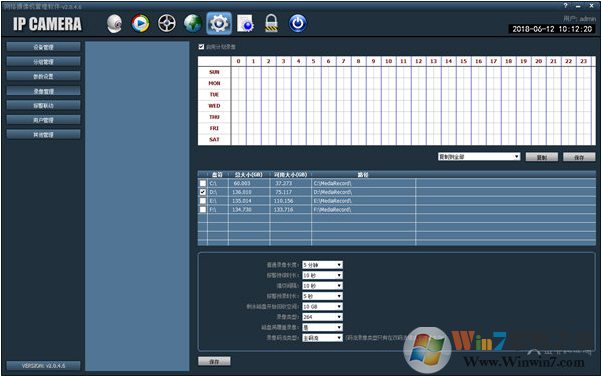Viewport: 601px width, 376px height.
Task: Open the 主码流 stream type dropdown
Action: click(322, 338)
